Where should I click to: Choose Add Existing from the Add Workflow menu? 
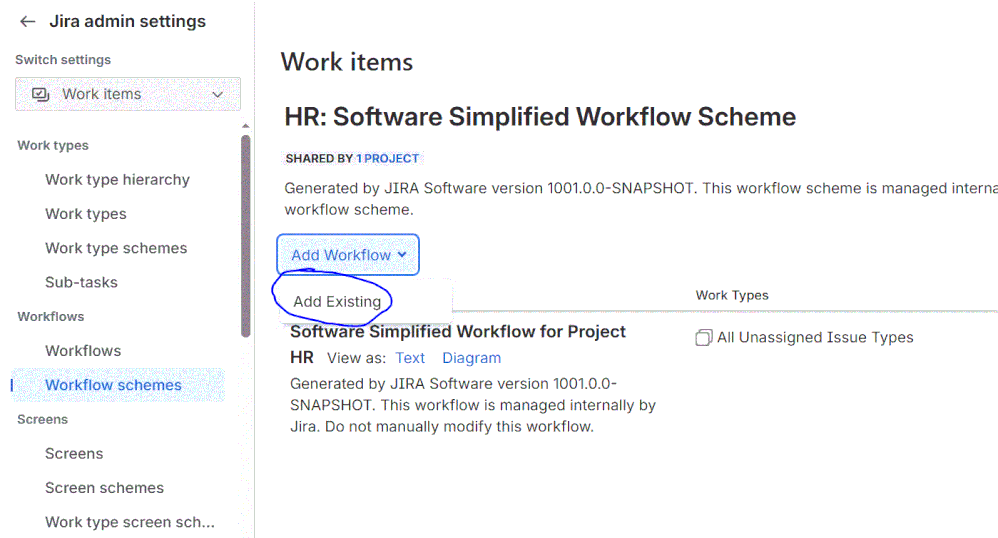click(337, 302)
